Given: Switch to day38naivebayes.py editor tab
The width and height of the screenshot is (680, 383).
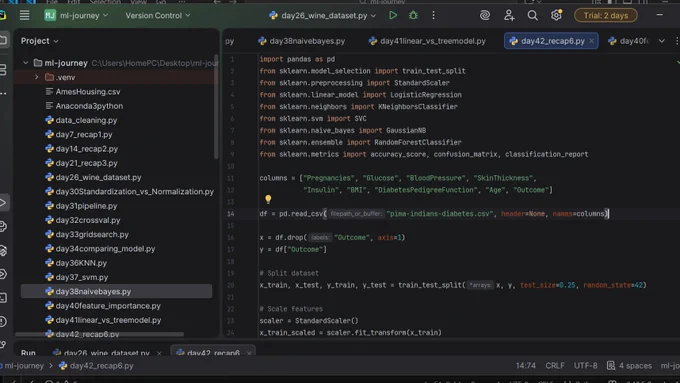Looking at the screenshot, I should 301,41.
